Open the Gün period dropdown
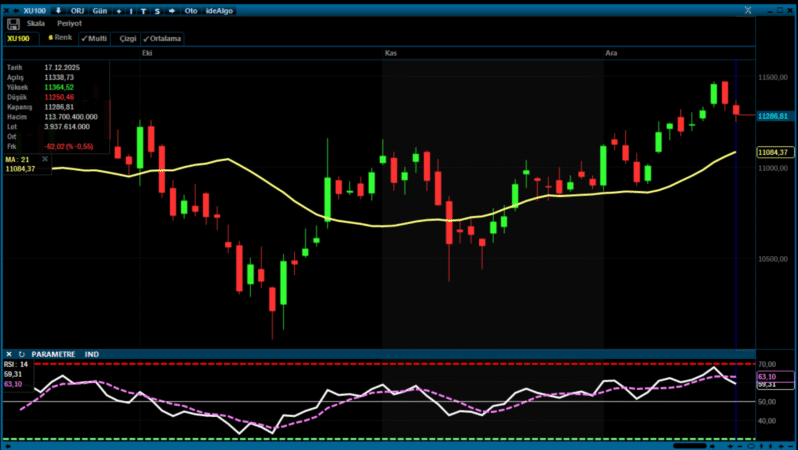 click(100, 10)
